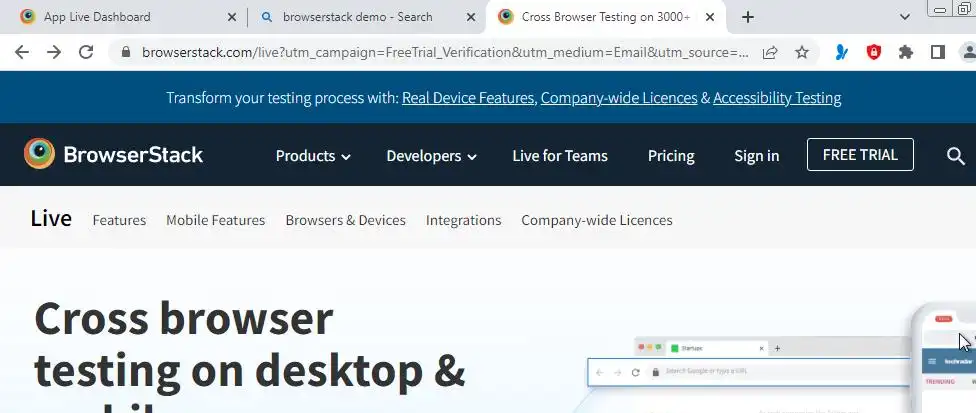Open Mobile Features subnav item
The width and height of the screenshot is (976, 413).
(215, 220)
